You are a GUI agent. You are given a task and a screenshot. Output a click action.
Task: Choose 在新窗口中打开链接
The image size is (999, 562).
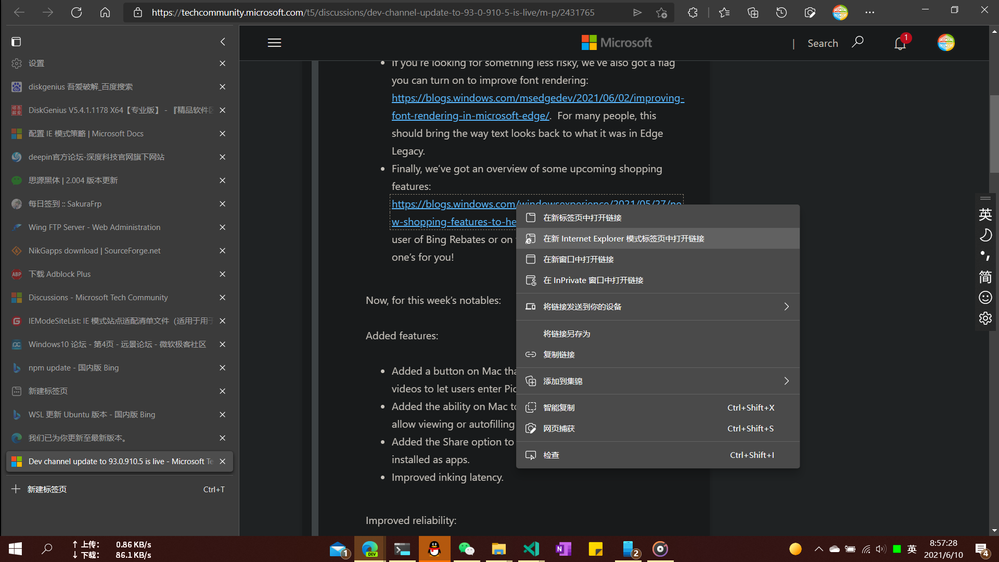(x=658, y=259)
